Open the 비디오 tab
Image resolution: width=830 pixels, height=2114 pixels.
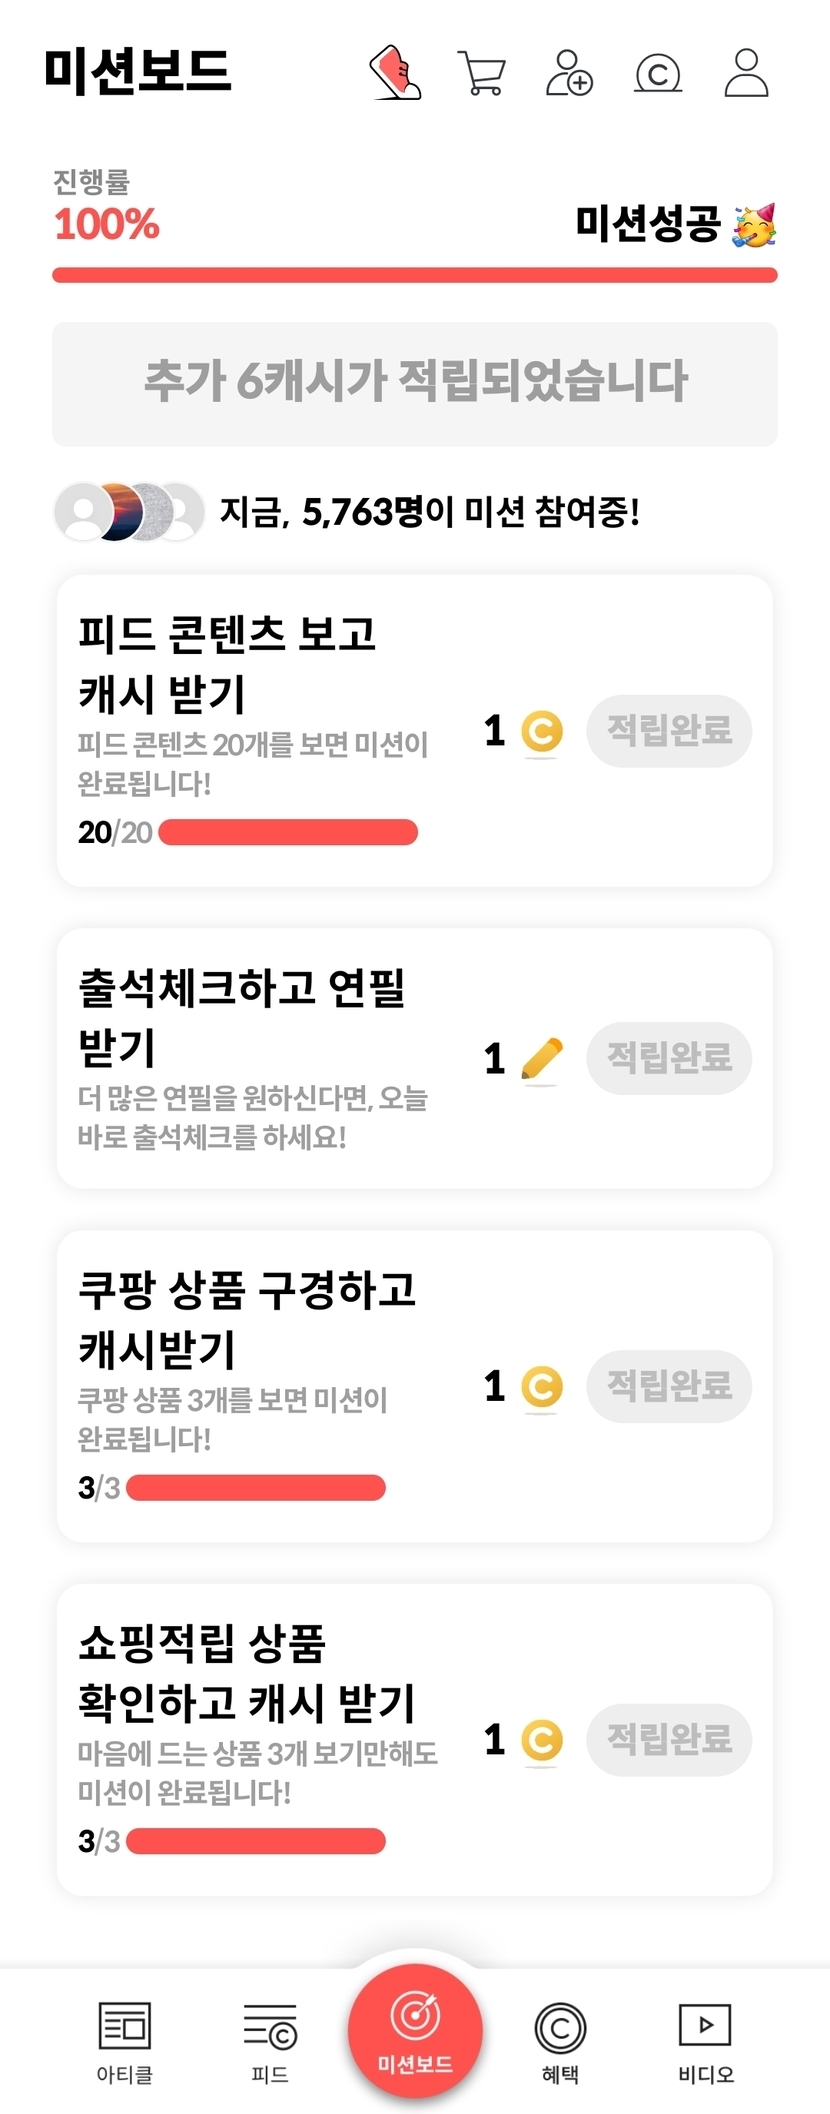click(705, 2042)
